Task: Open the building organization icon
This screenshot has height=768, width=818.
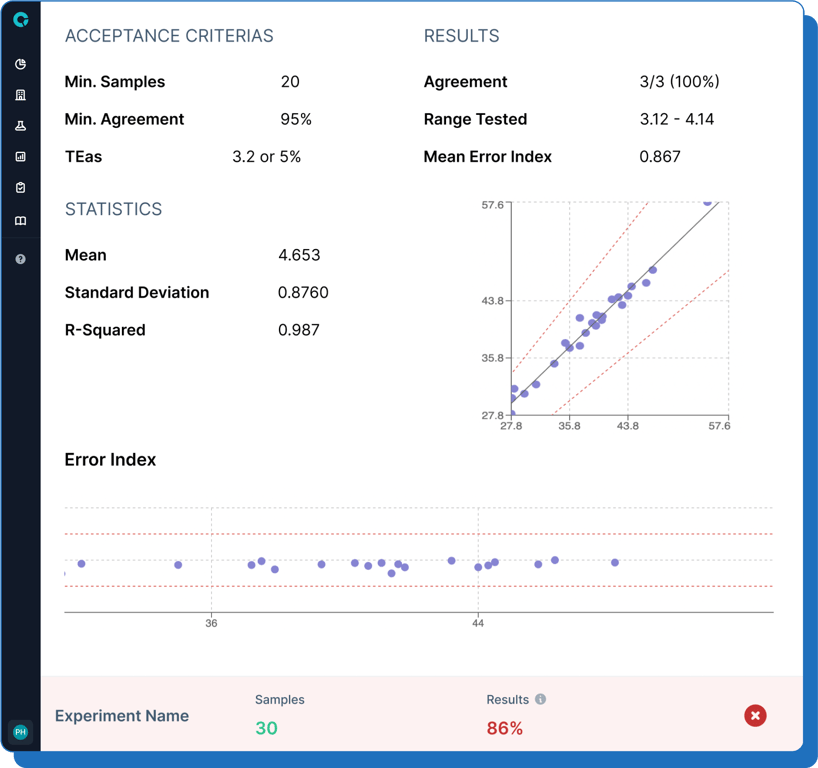Action: (20, 95)
